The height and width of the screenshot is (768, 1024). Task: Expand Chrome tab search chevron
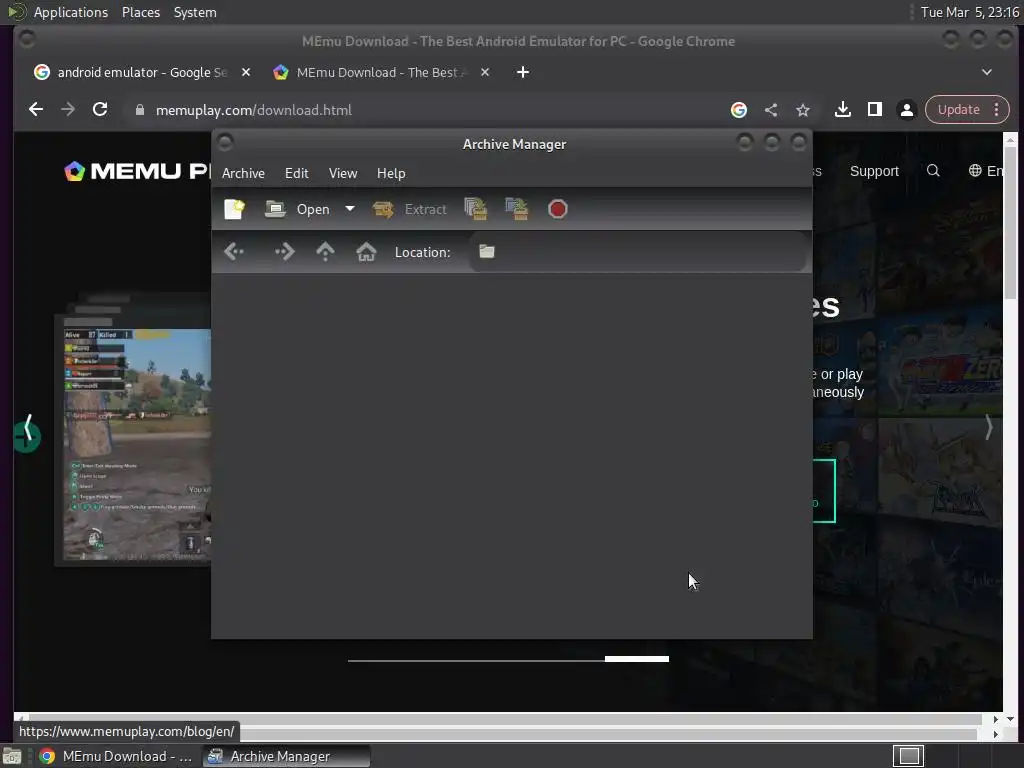(x=986, y=72)
